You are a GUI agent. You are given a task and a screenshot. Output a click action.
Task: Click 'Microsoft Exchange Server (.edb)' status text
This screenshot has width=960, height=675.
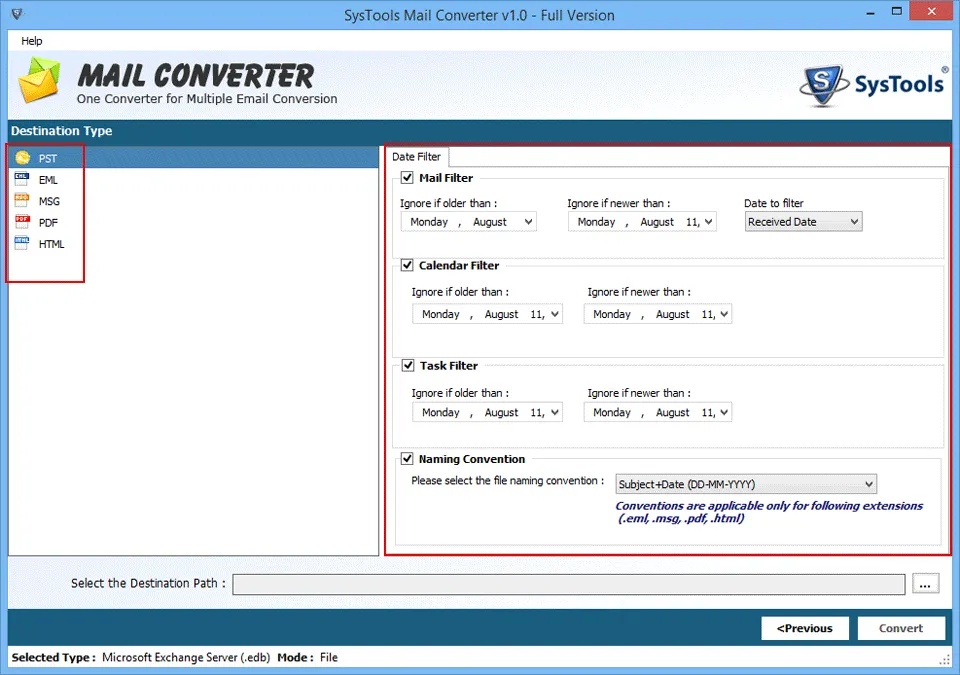click(186, 657)
